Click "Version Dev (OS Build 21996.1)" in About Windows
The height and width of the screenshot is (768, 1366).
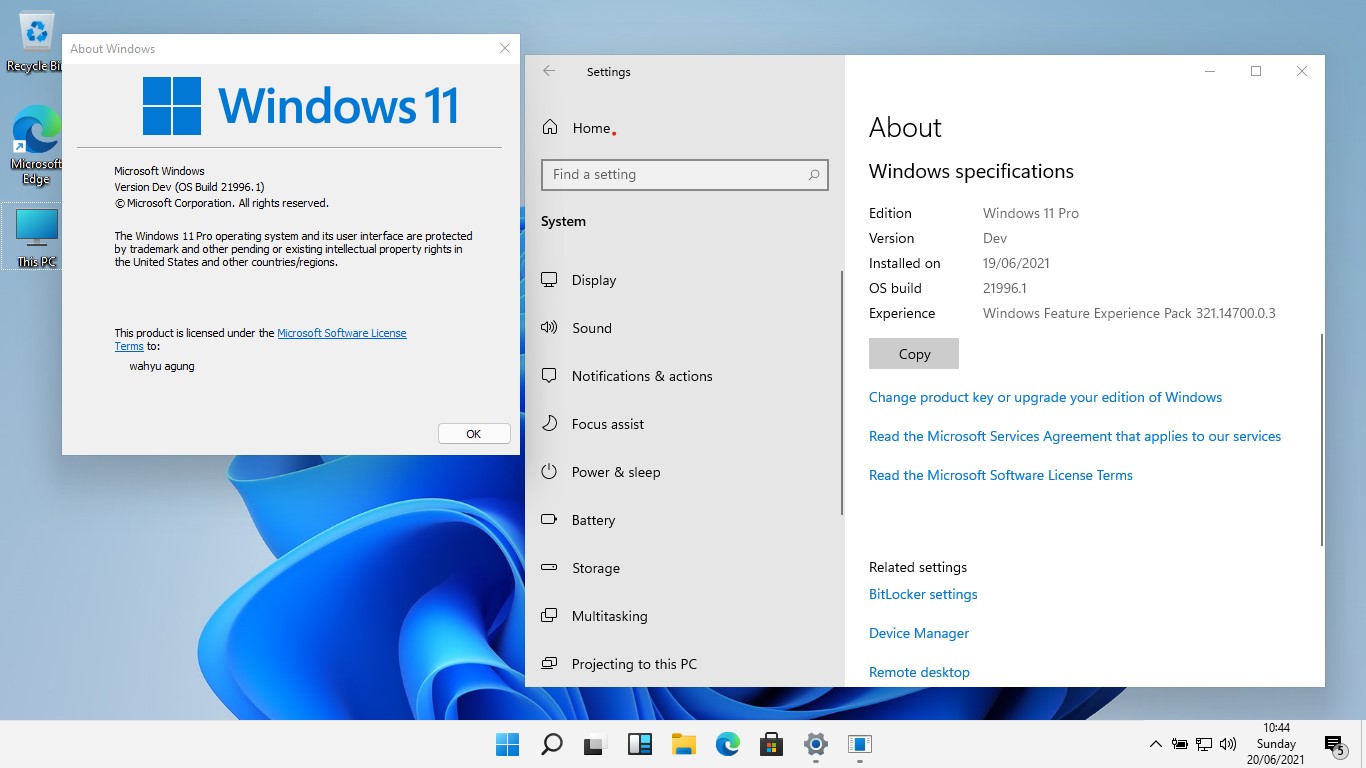(x=189, y=187)
